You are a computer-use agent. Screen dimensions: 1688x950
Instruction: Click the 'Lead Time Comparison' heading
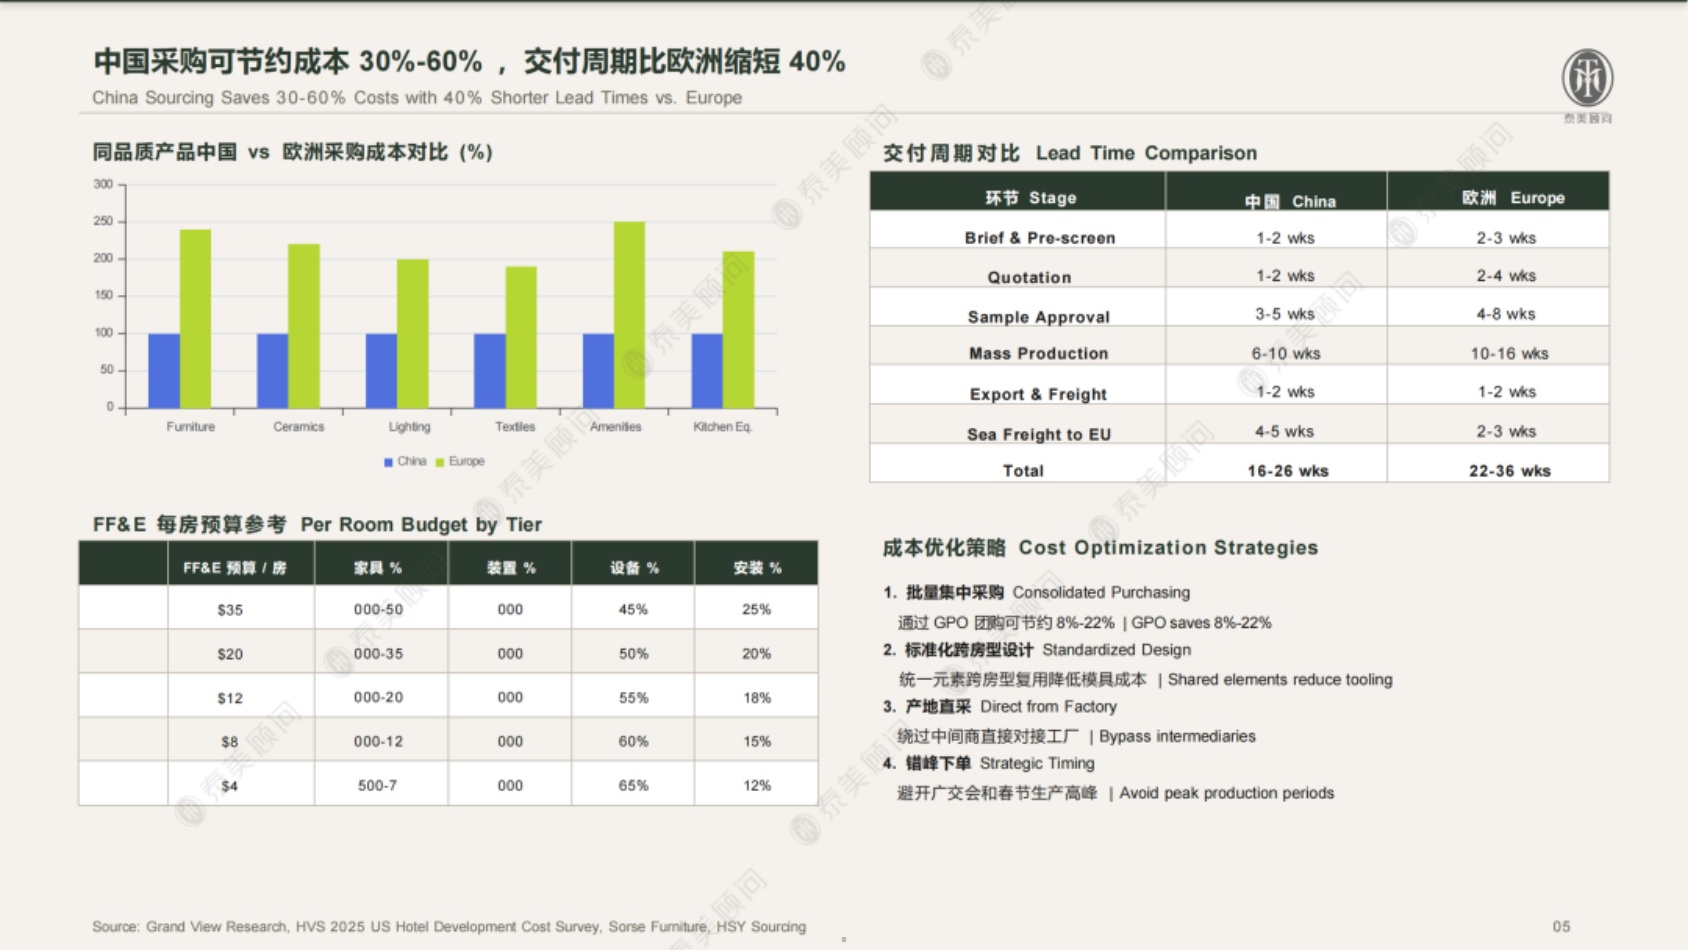coord(1146,153)
